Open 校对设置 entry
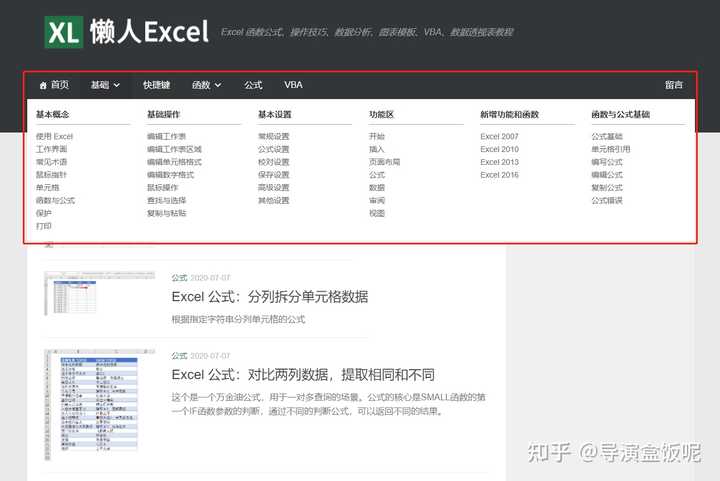 point(274,162)
